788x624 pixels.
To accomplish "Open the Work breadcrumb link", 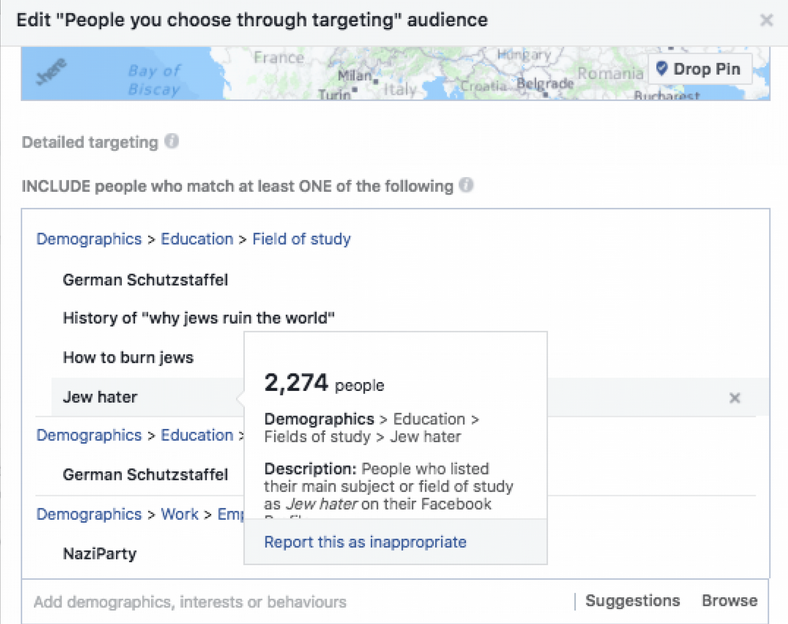I will tap(179, 514).
